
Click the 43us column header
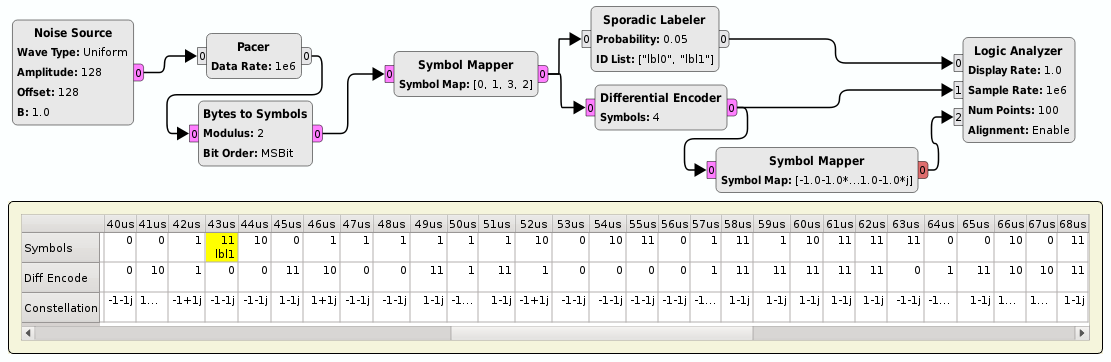[x=222, y=224]
